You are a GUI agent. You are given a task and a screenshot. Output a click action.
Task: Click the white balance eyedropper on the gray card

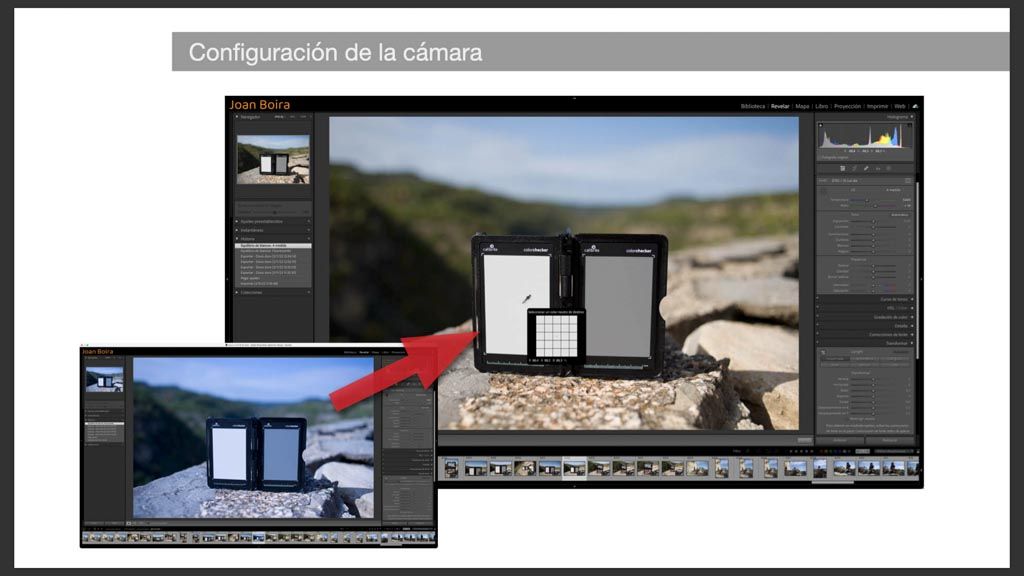523,298
